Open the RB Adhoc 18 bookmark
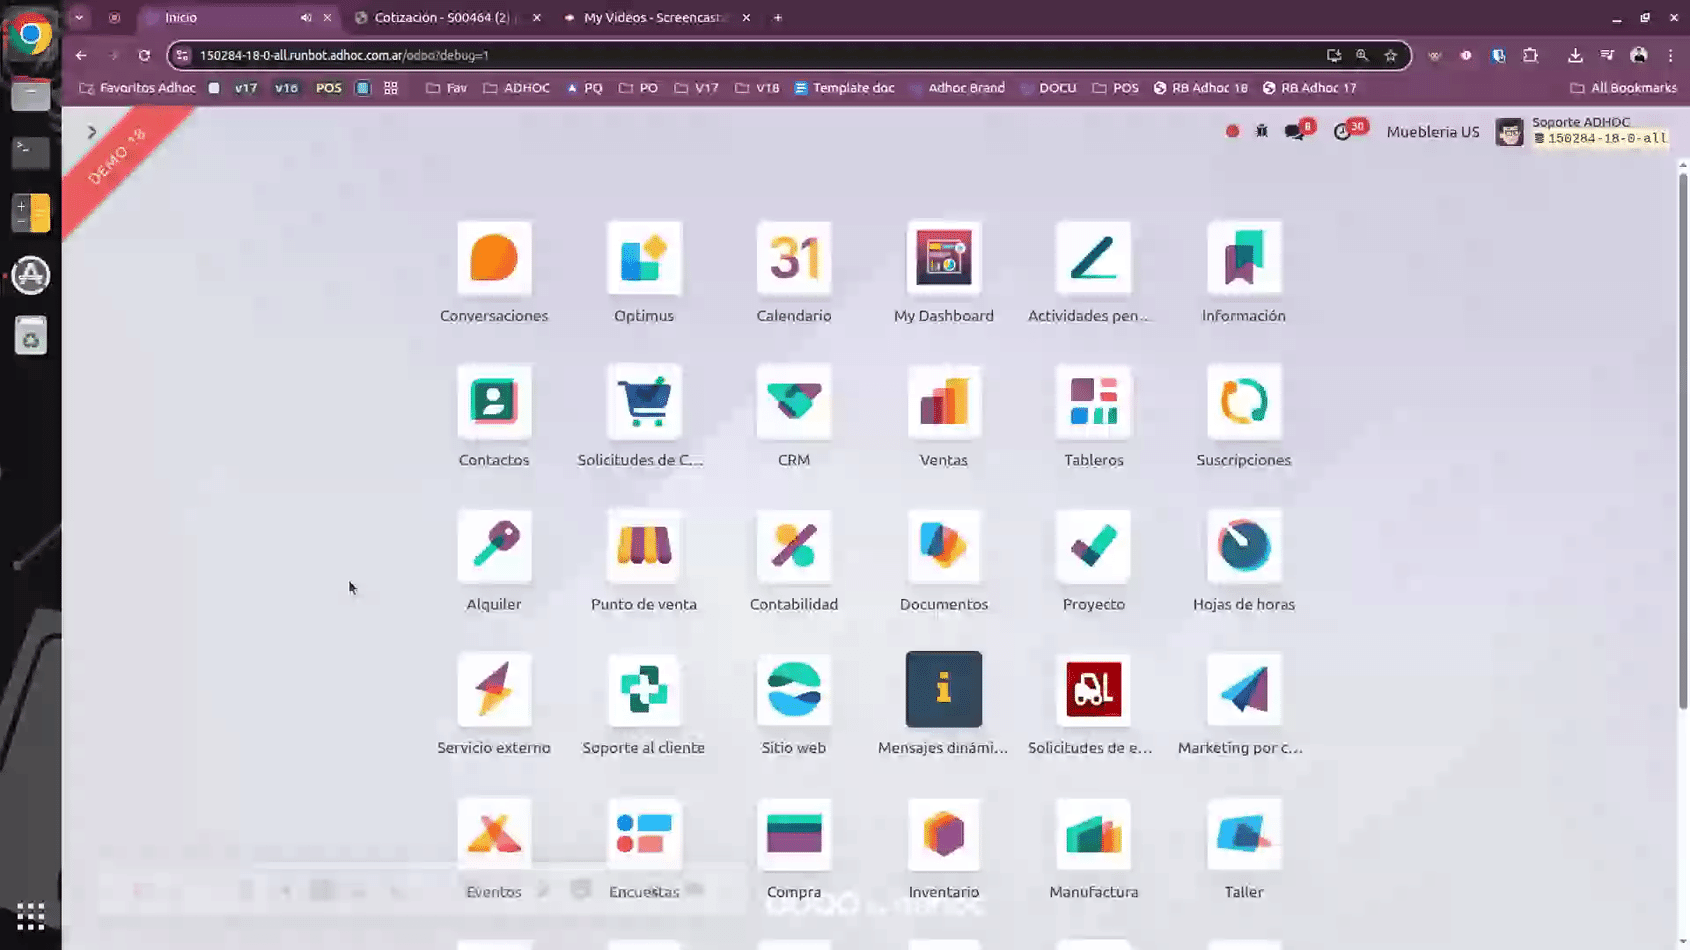 [1200, 88]
